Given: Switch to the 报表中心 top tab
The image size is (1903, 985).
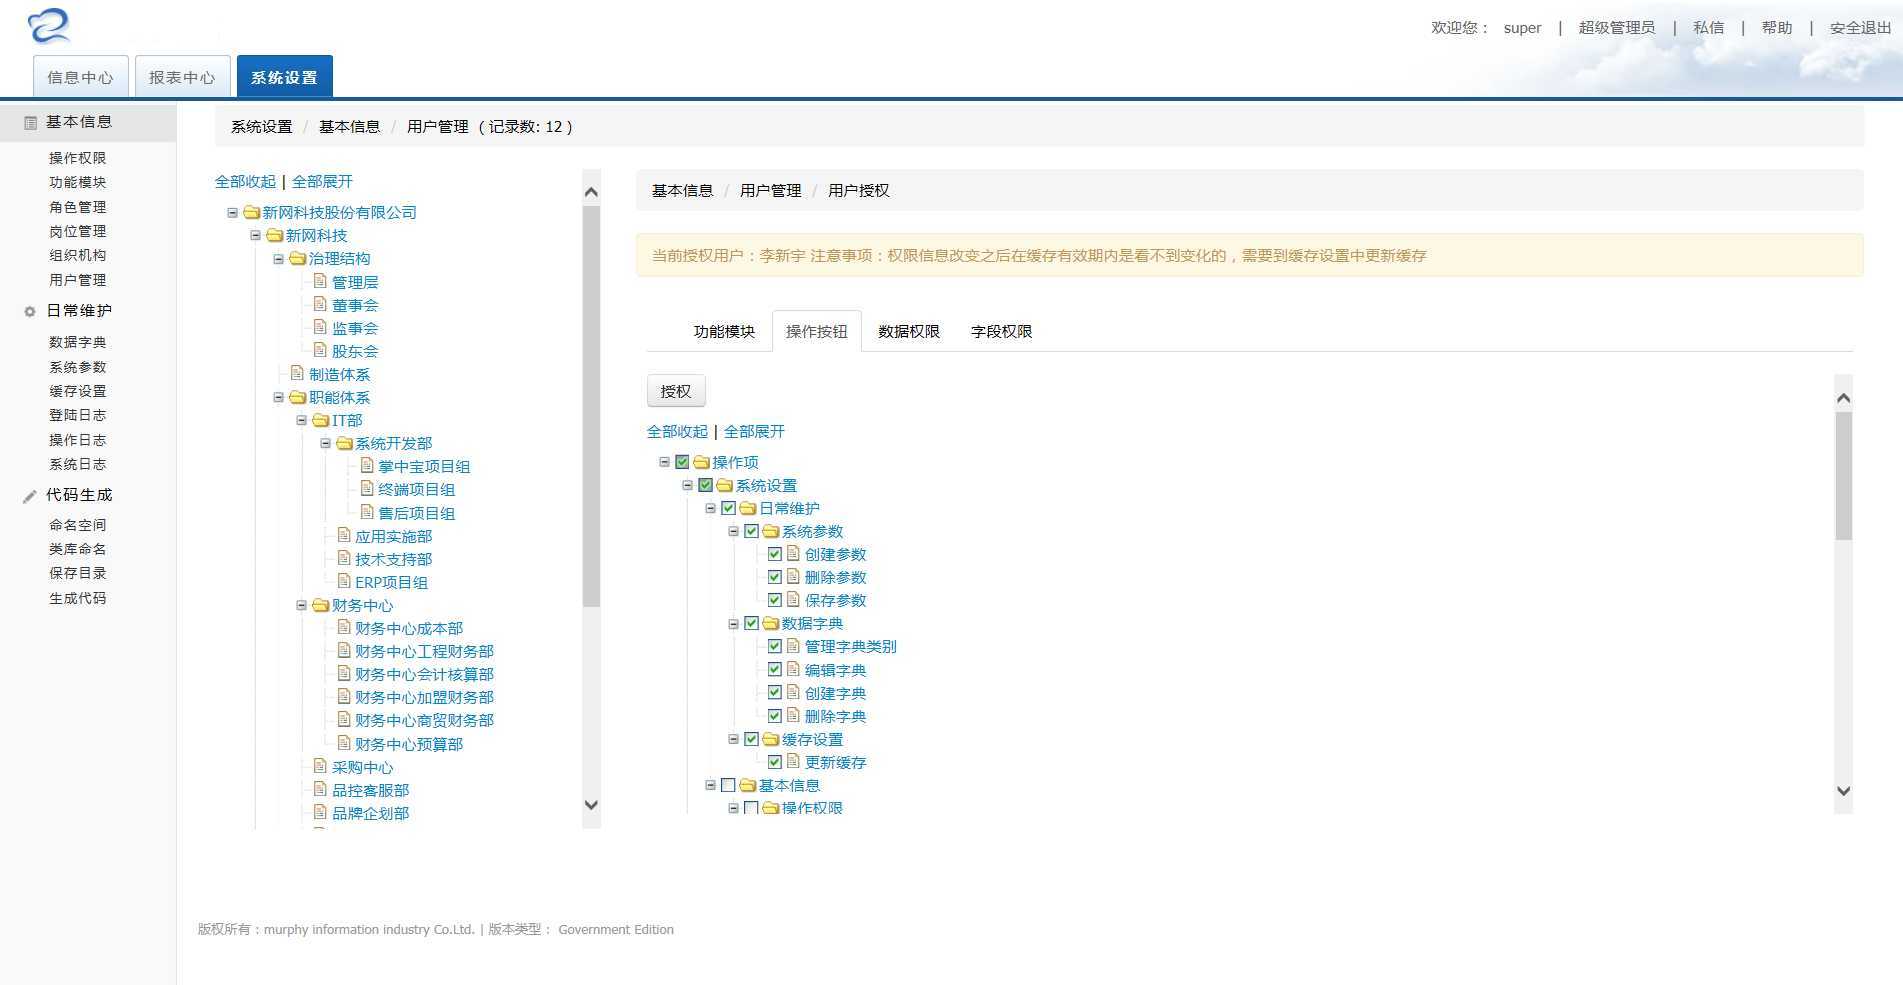Looking at the screenshot, I should pos(182,77).
